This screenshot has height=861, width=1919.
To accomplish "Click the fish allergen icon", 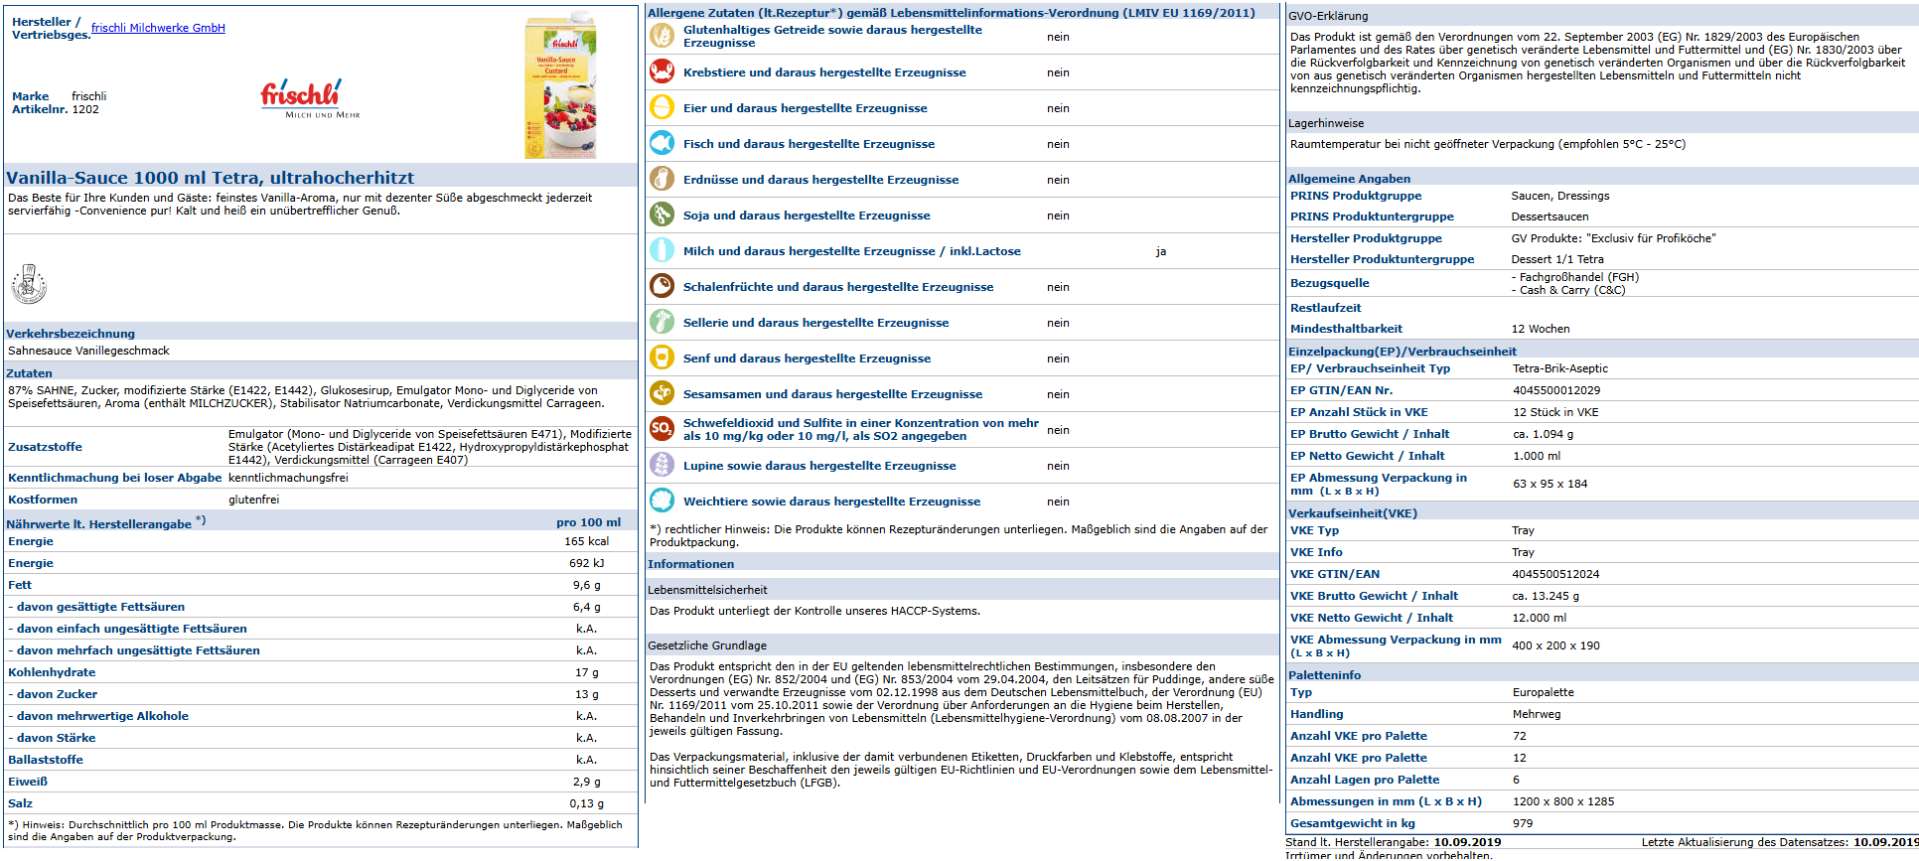I will tap(662, 143).
